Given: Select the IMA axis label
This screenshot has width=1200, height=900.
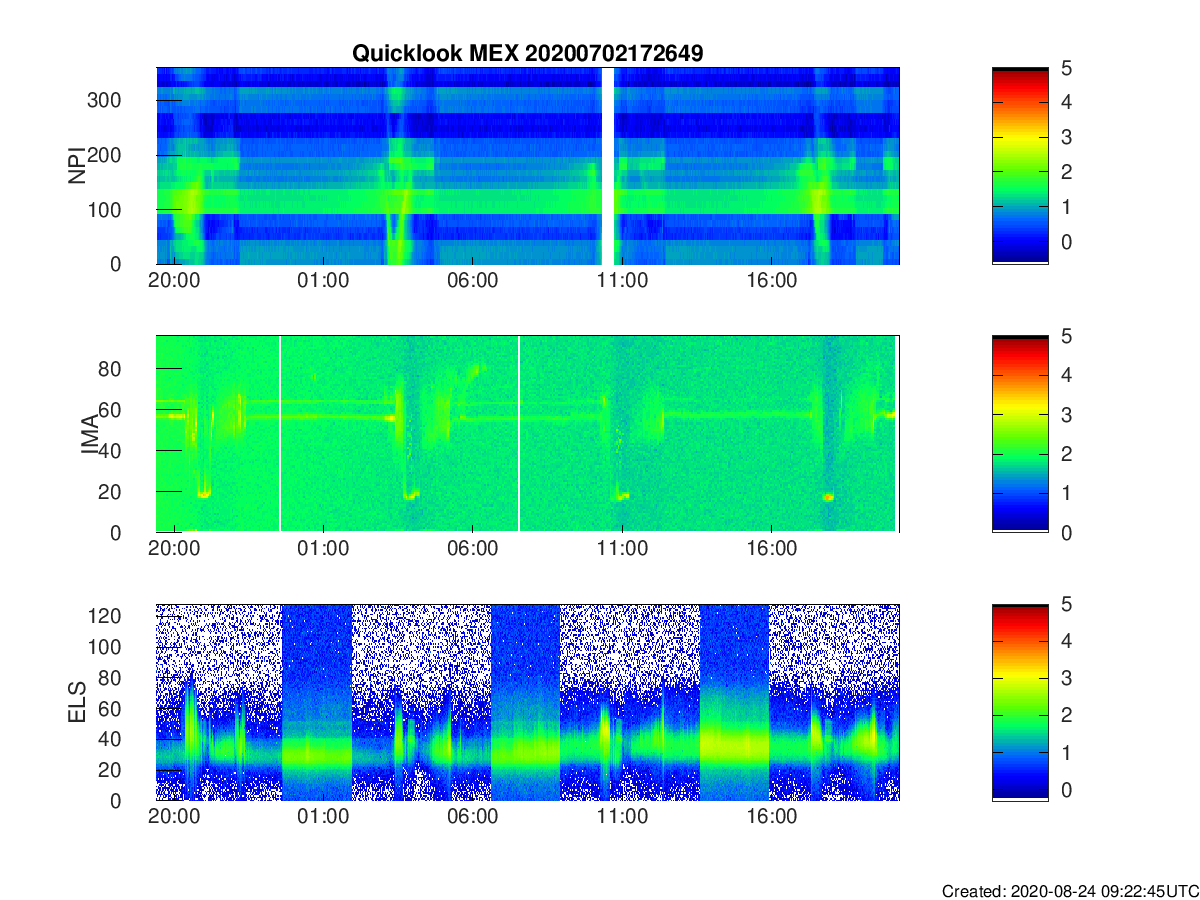Looking at the screenshot, I should (x=90, y=435).
